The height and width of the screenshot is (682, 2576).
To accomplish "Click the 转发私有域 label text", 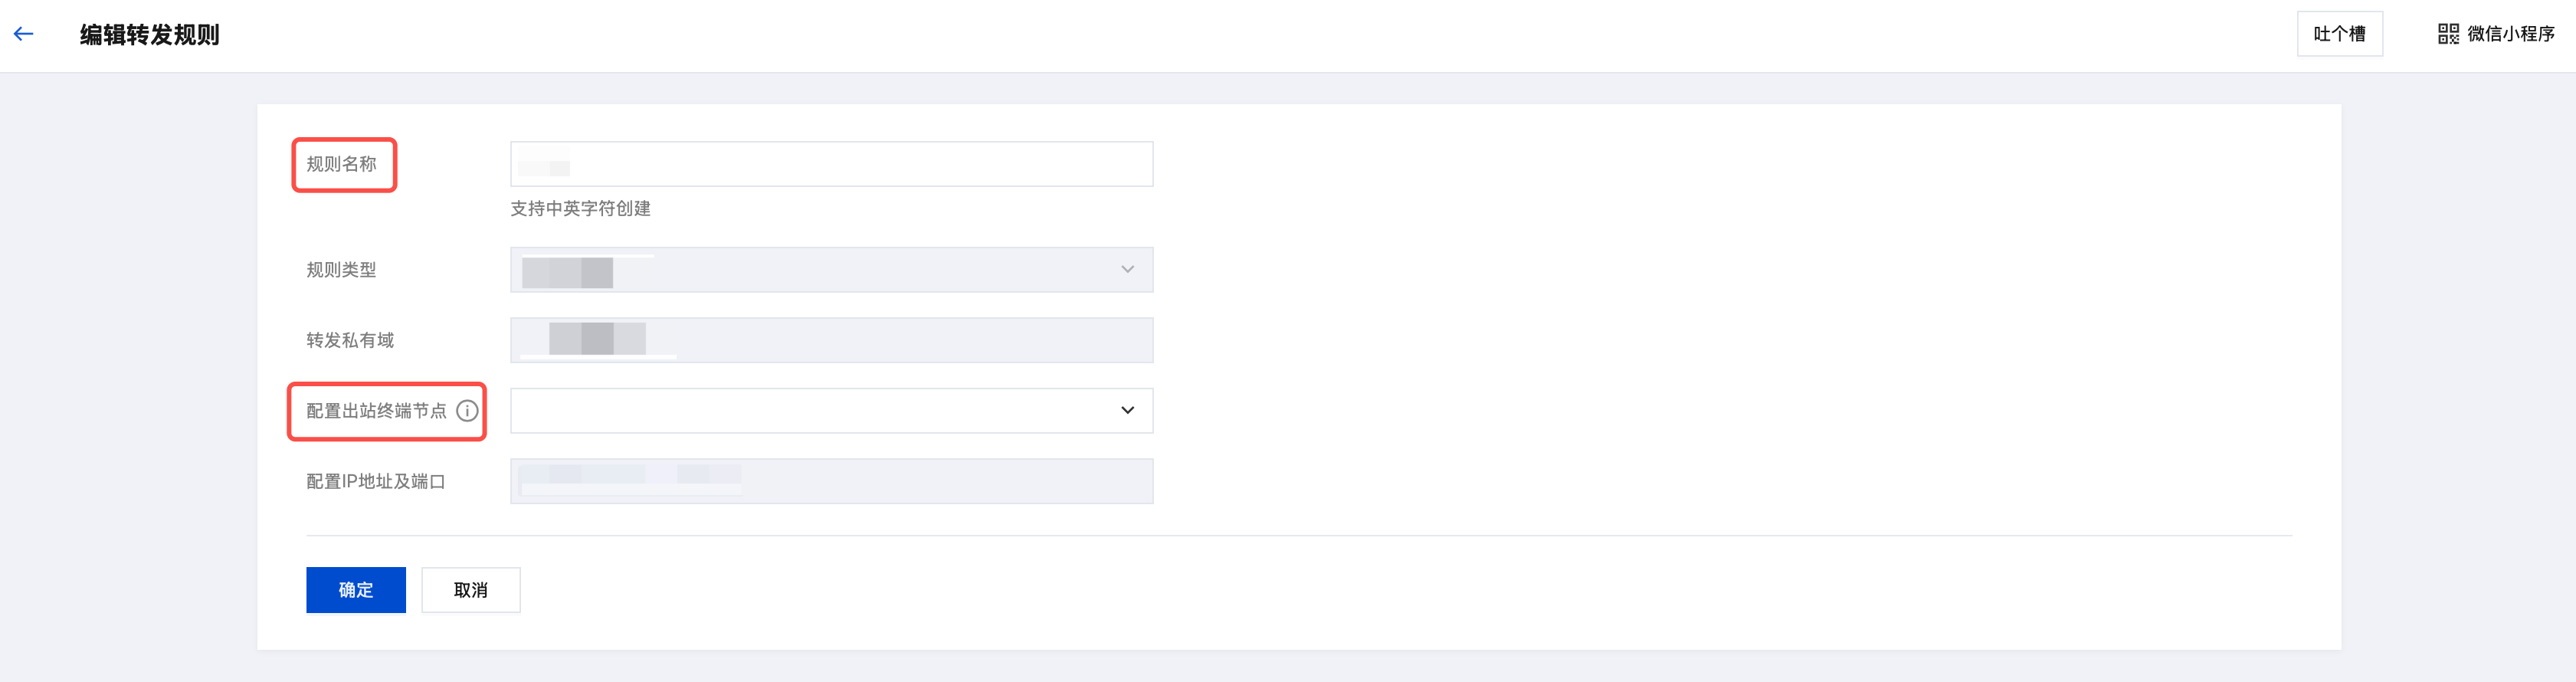I will point(350,340).
